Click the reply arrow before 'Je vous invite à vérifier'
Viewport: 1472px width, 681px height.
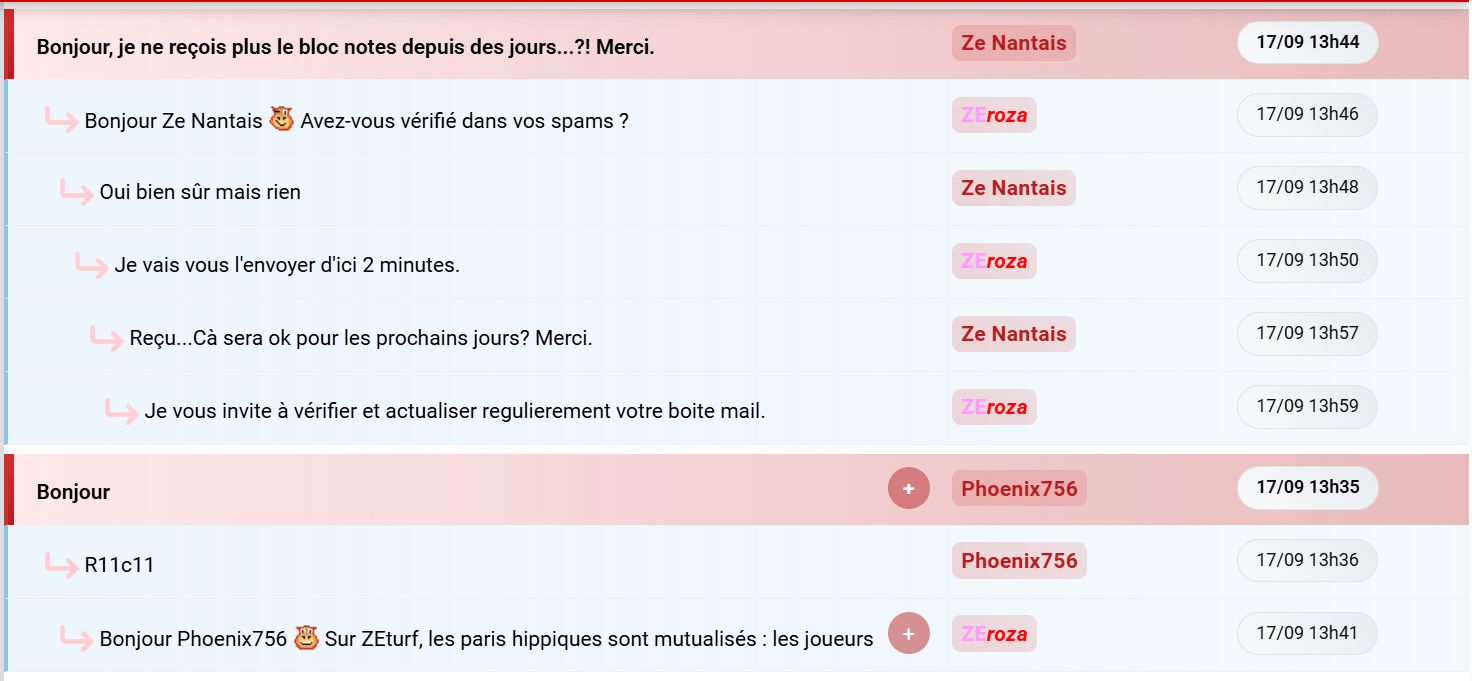click(122, 411)
